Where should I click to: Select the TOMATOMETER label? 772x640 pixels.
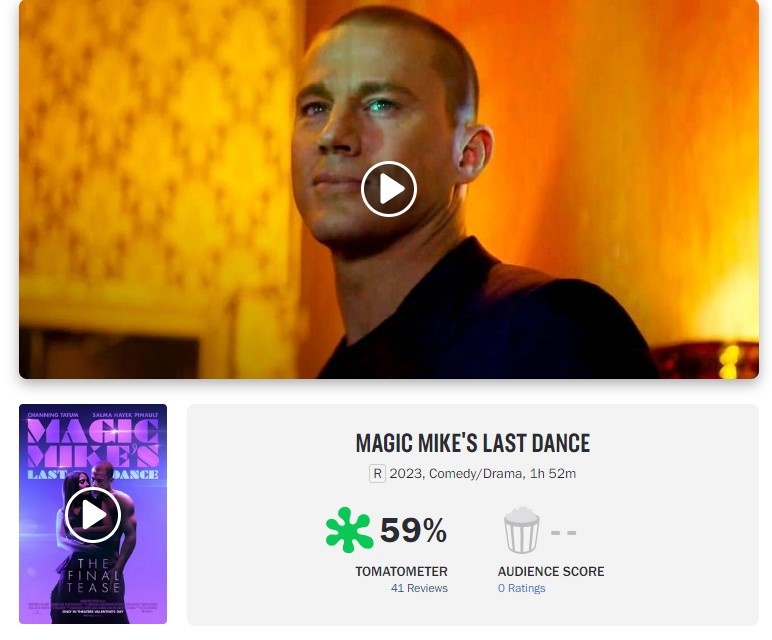pyautogui.click(x=401, y=572)
